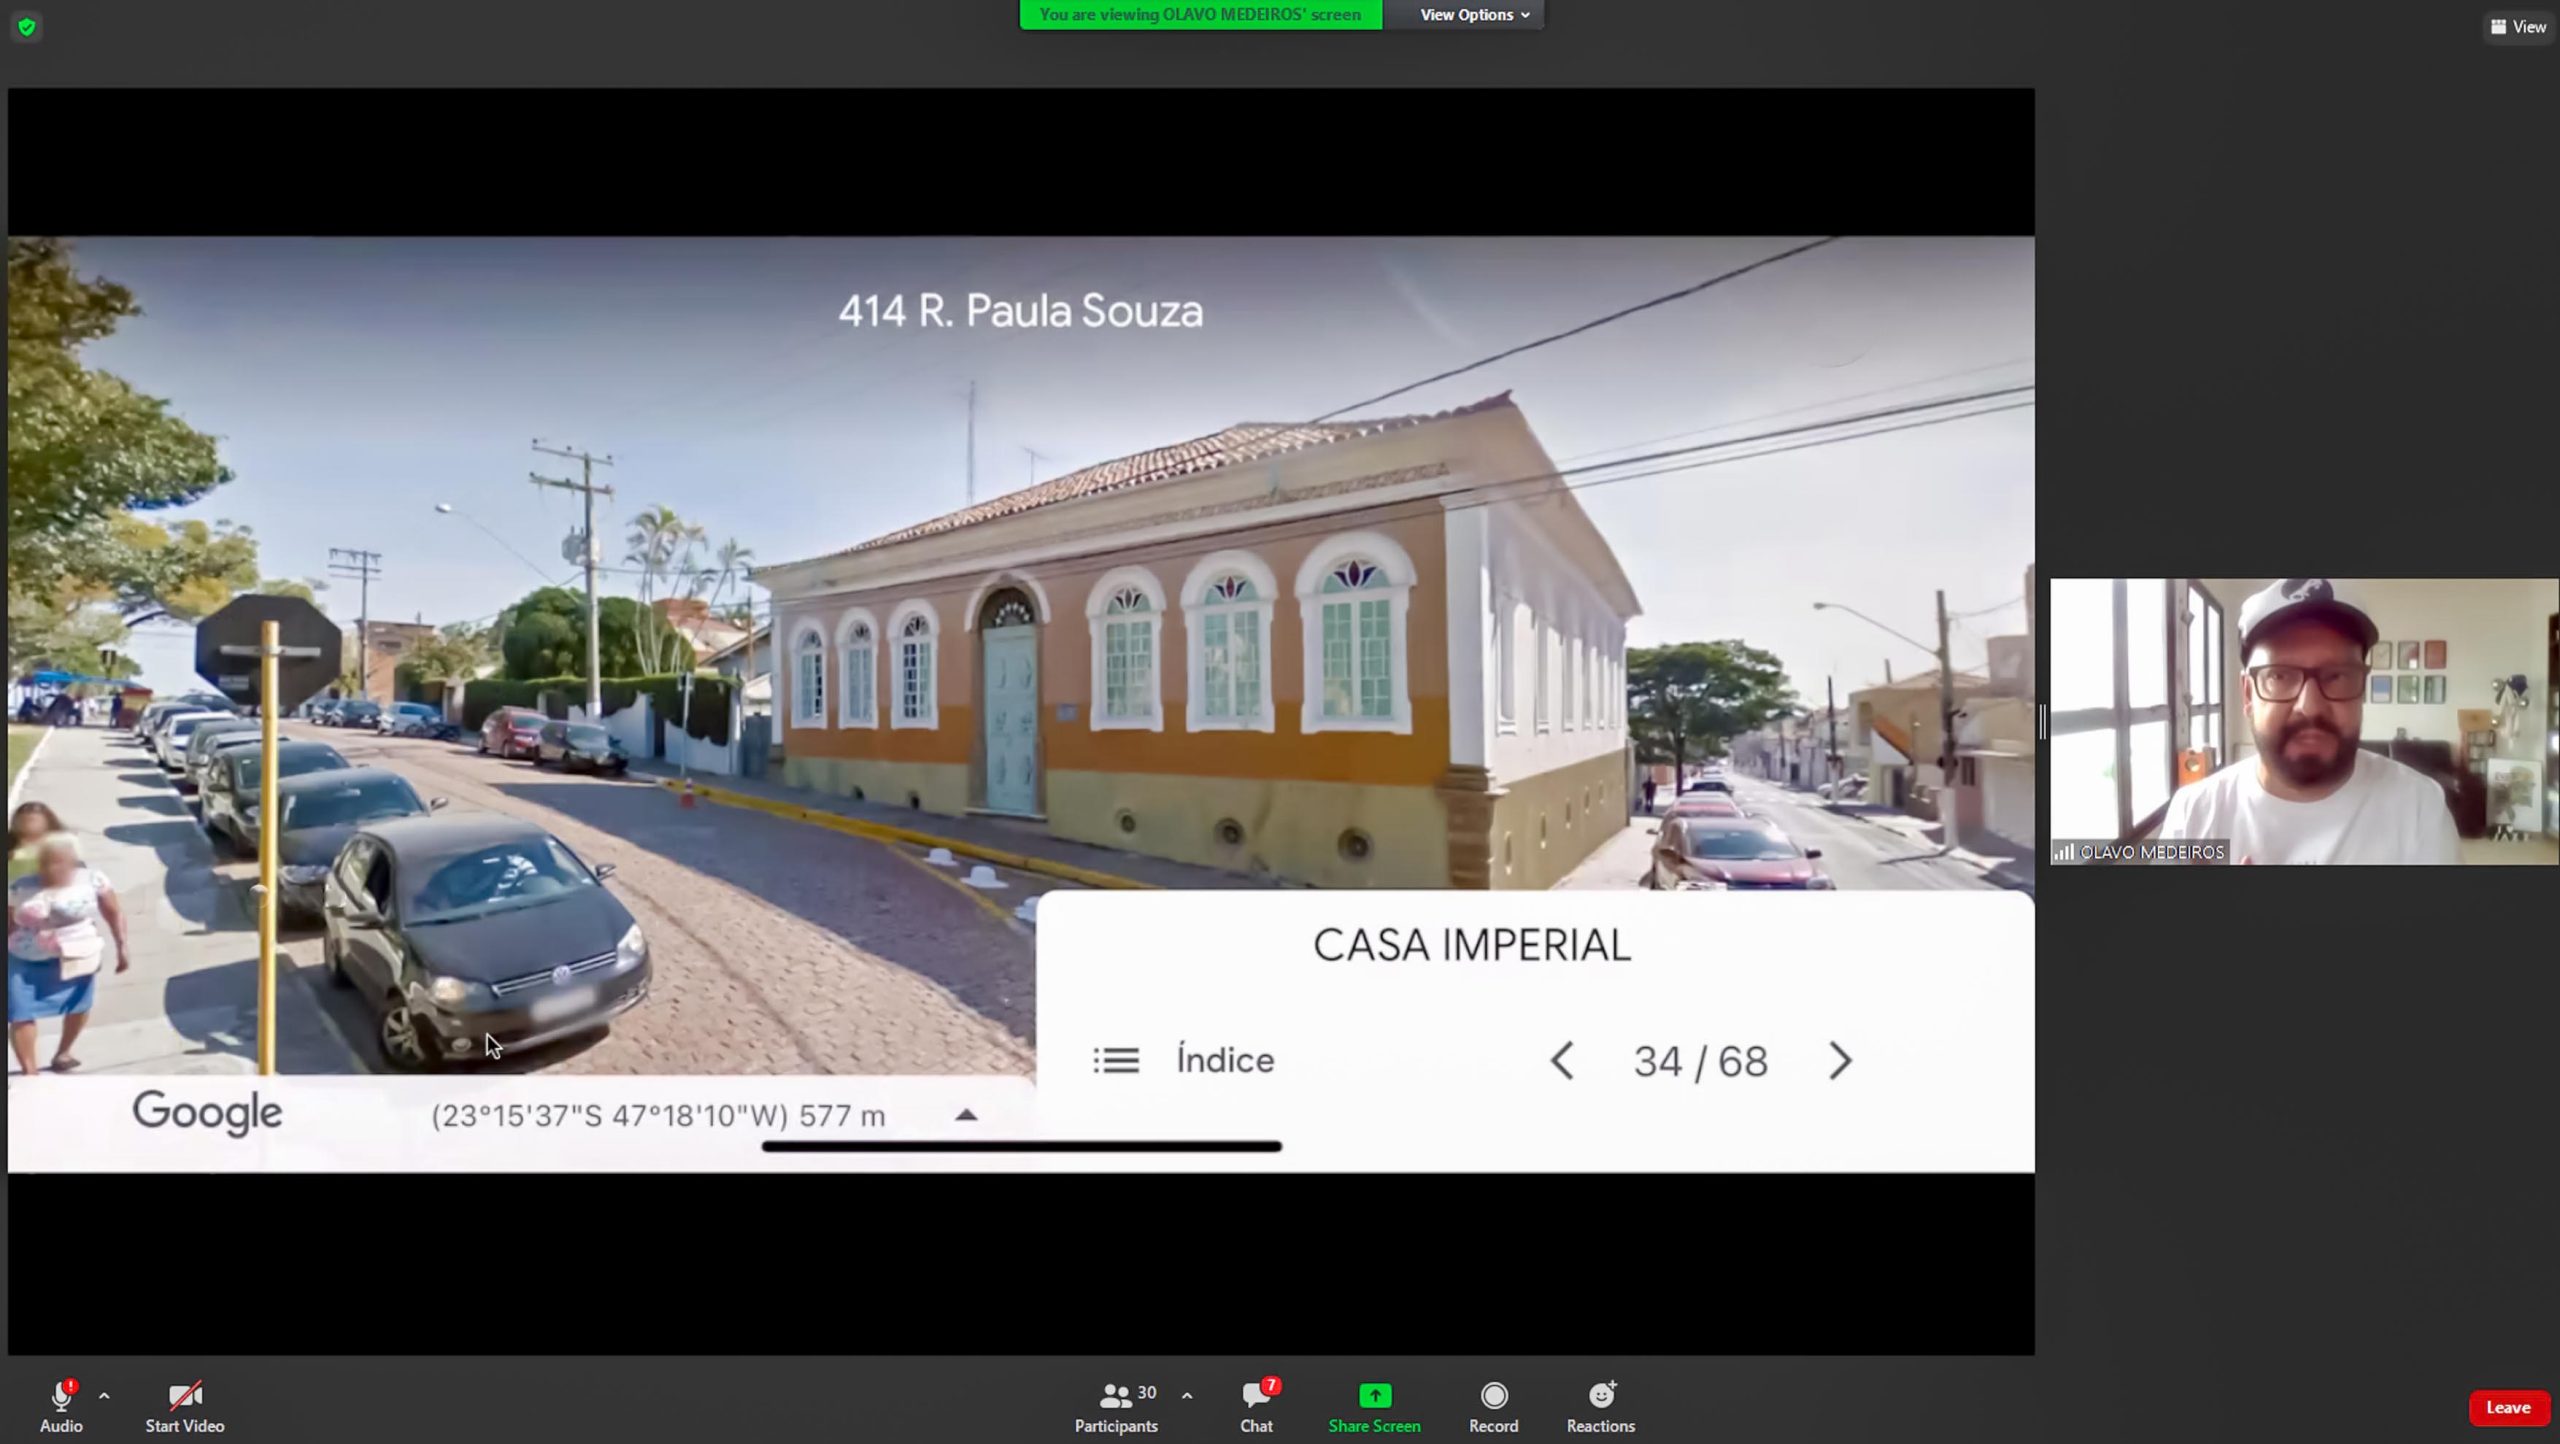Toggle Start Video camera button

[185, 1396]
